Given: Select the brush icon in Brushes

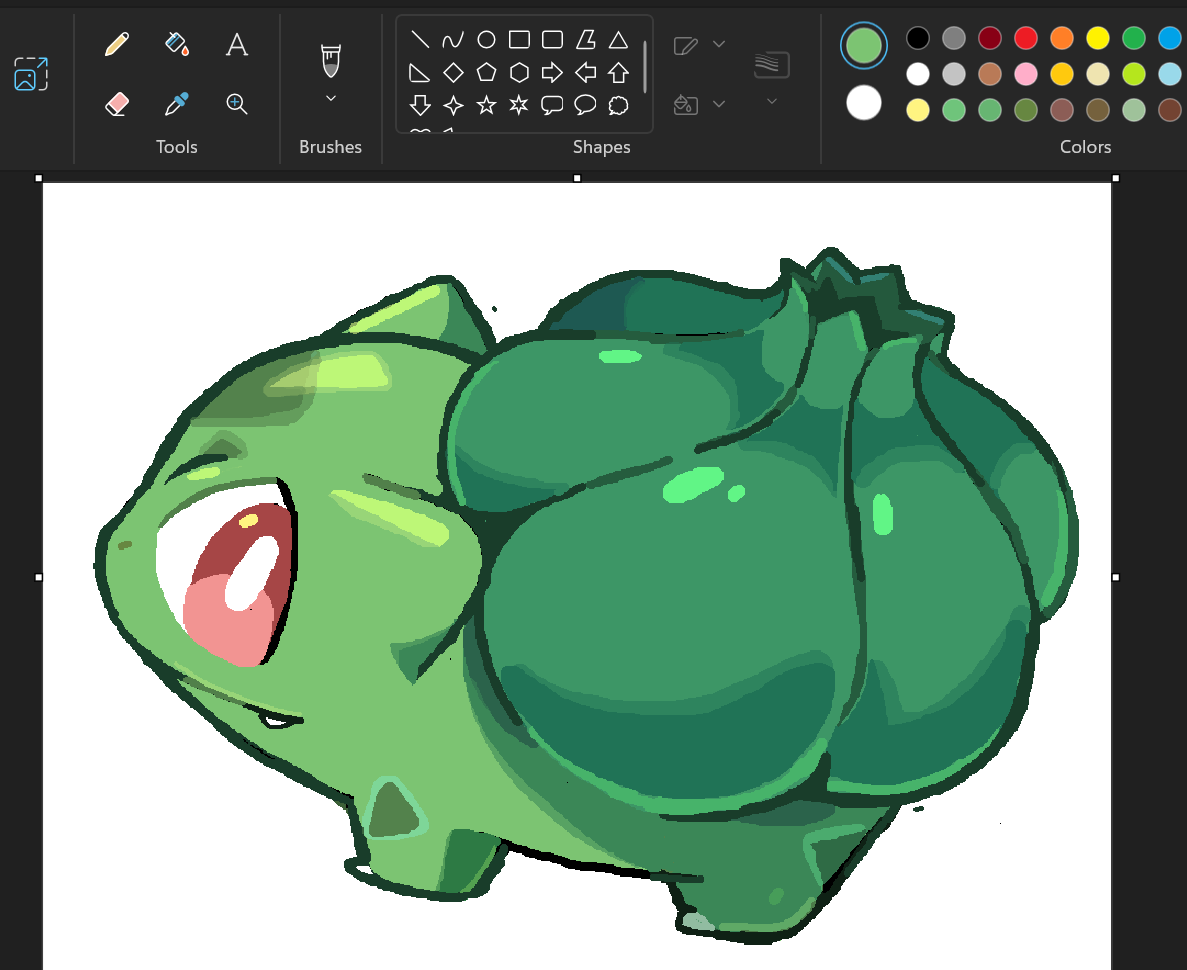Looking at the screenshot, I should point(331,61).
